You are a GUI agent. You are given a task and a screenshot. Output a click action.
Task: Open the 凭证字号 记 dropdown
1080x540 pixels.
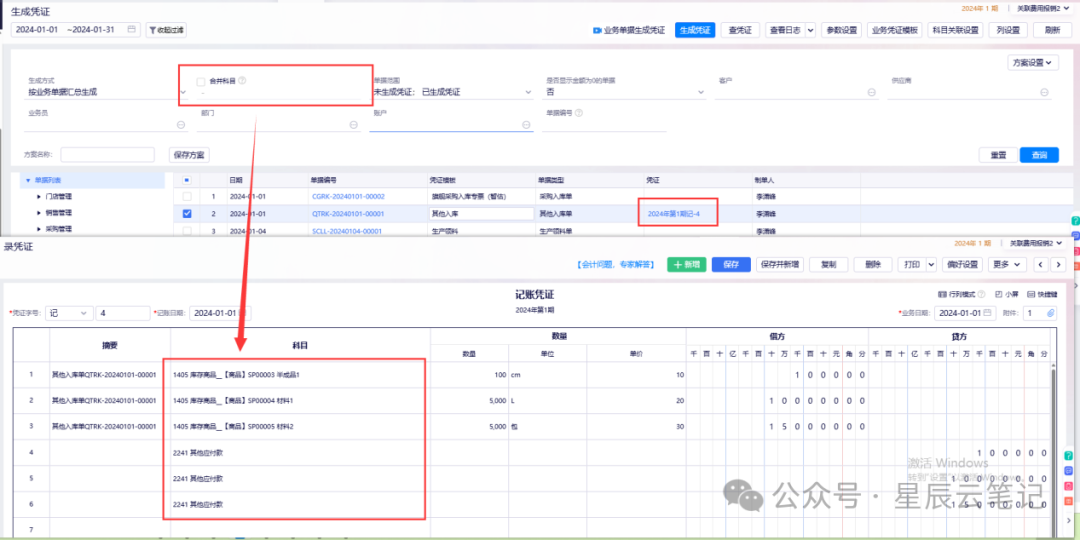tap(69, 313)
